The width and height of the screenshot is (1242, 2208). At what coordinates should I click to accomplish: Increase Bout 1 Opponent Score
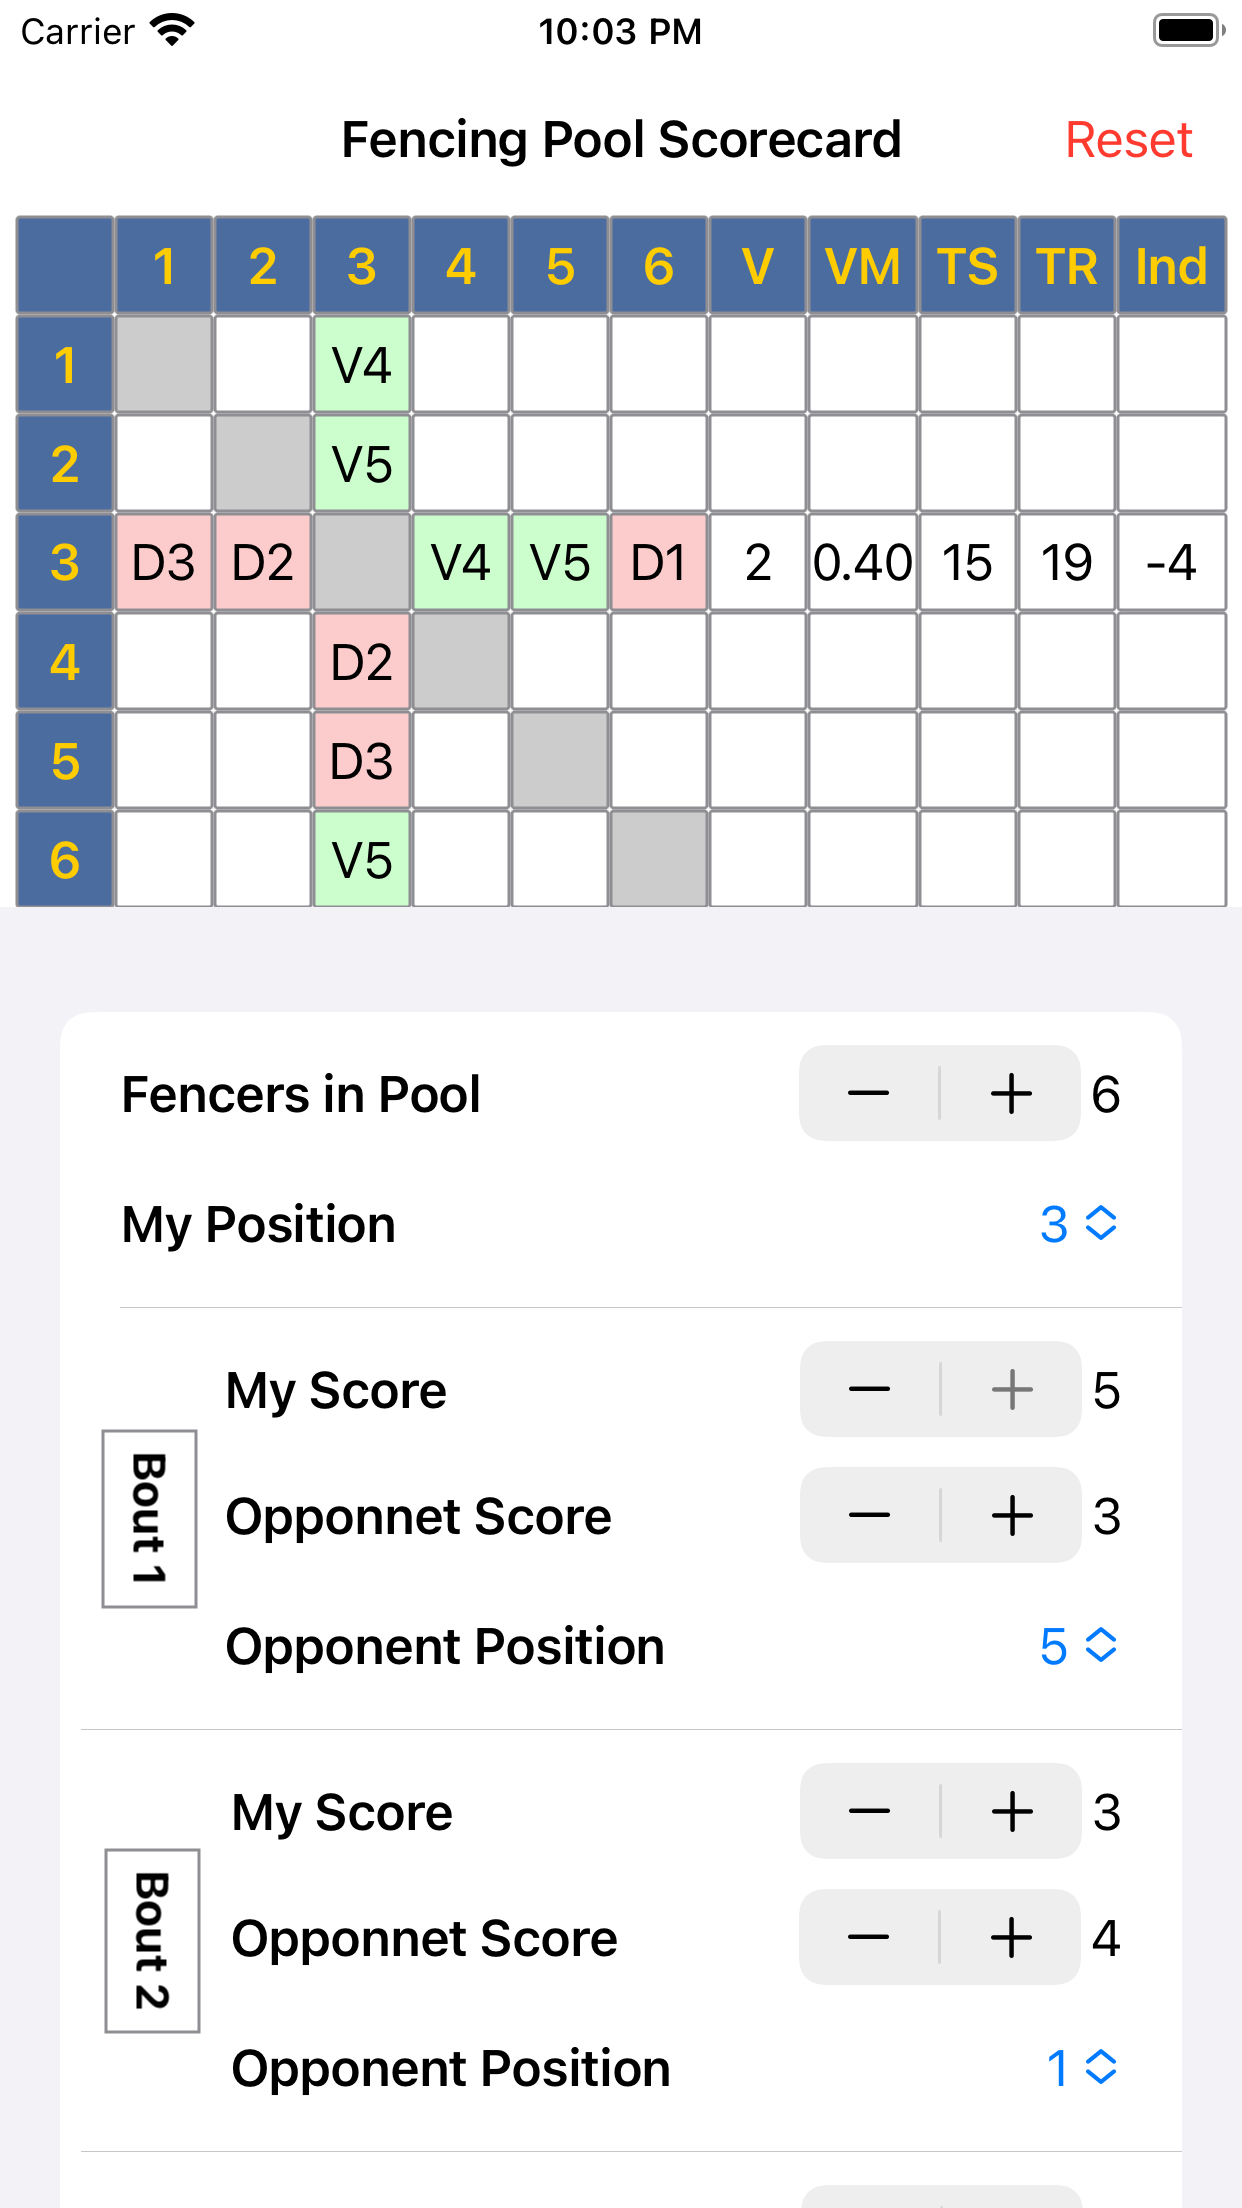pos(1011,1515)
